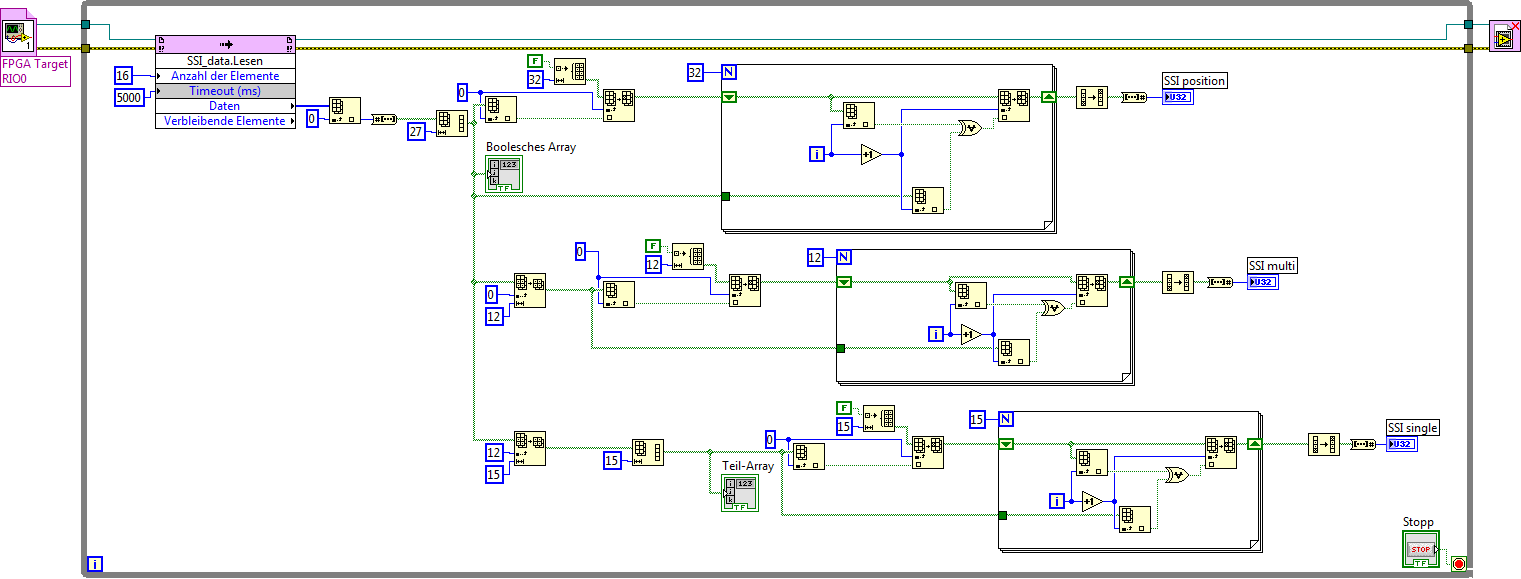
Task: Select the numeric constant 5000
Action: (x=130, y=97)
